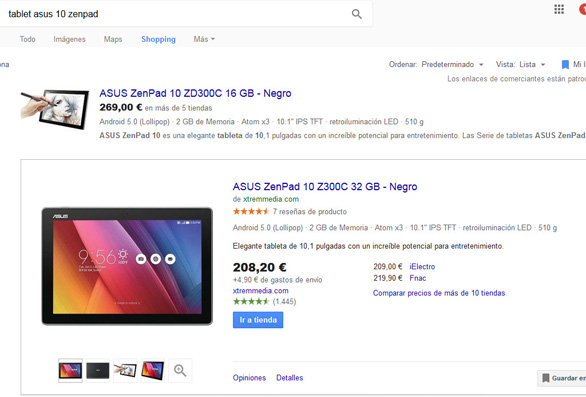This screenshot has width=586, height=397.
Task: Click the stylus drawing tablet product thumbnail
Action: pyautogui.click(x=55, y=109)
